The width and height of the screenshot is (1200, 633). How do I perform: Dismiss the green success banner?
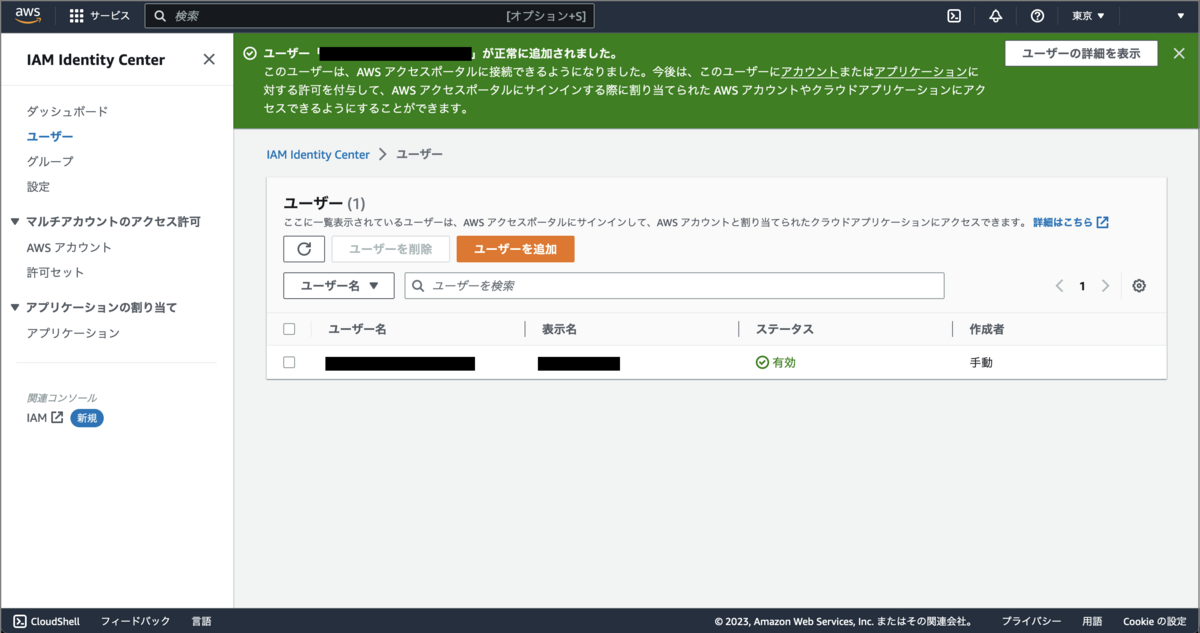1179,54
